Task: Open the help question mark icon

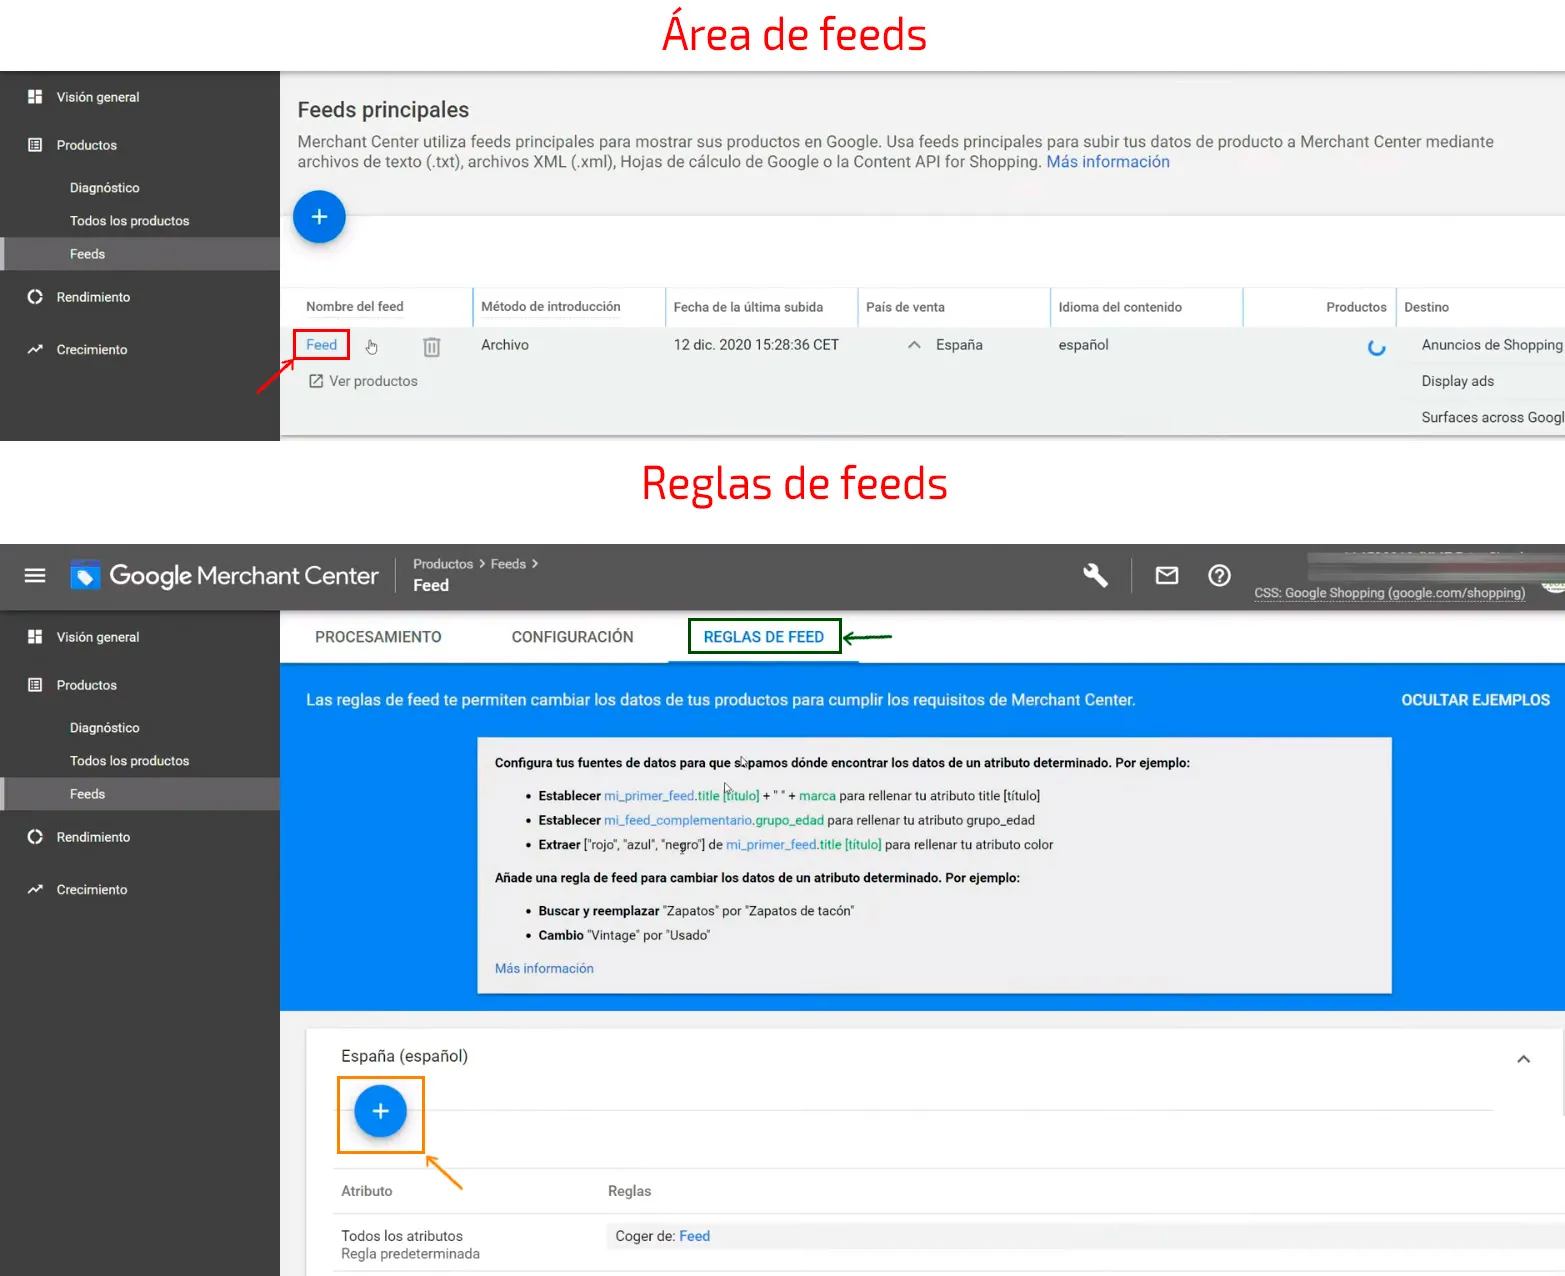Action: coord(1219,575)
